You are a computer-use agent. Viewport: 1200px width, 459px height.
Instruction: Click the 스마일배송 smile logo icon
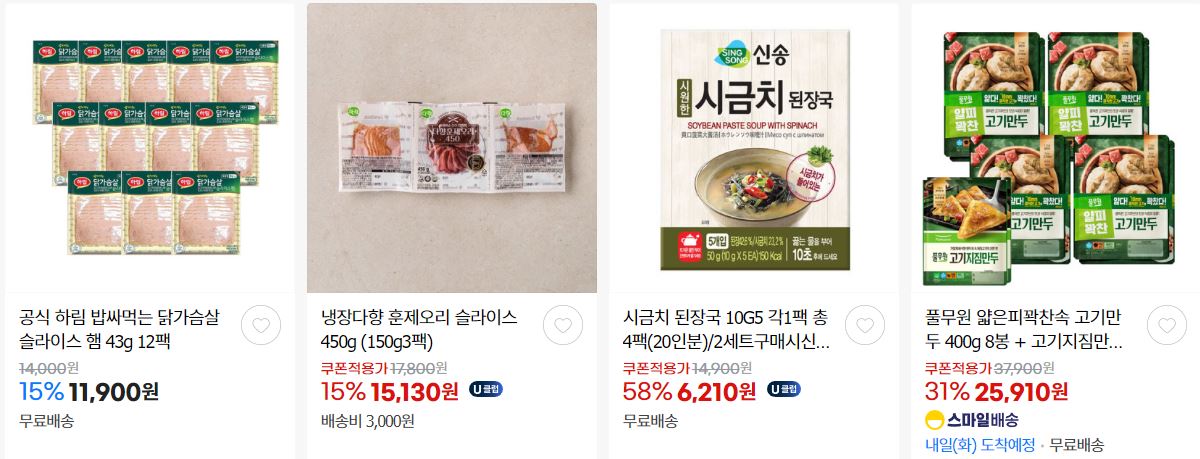pos(934,419)
